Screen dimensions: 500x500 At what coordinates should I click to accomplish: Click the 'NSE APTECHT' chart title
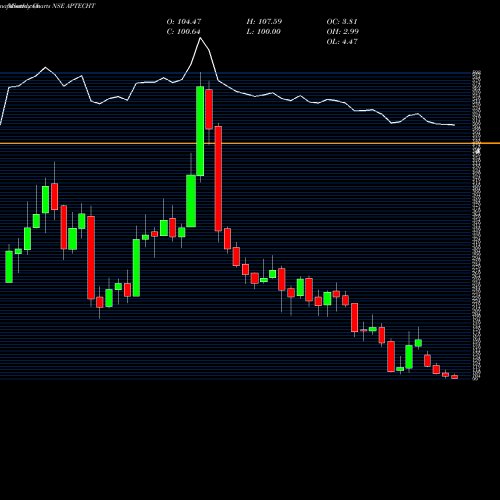pos(74,6)
